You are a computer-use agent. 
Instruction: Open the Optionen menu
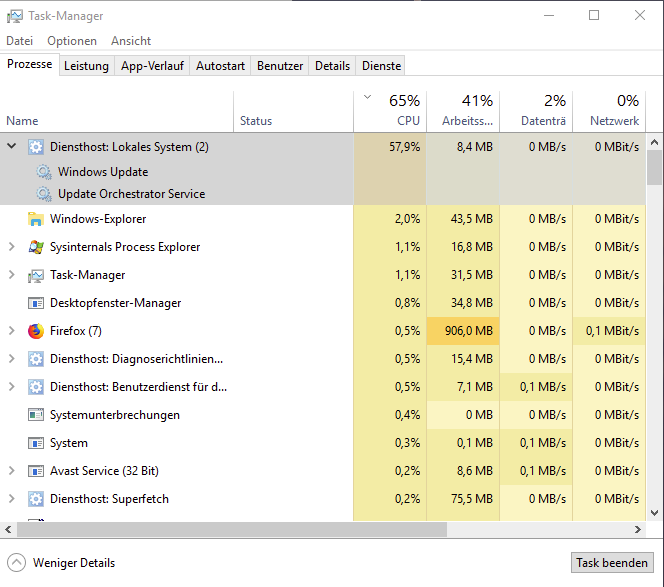point(72,41)
